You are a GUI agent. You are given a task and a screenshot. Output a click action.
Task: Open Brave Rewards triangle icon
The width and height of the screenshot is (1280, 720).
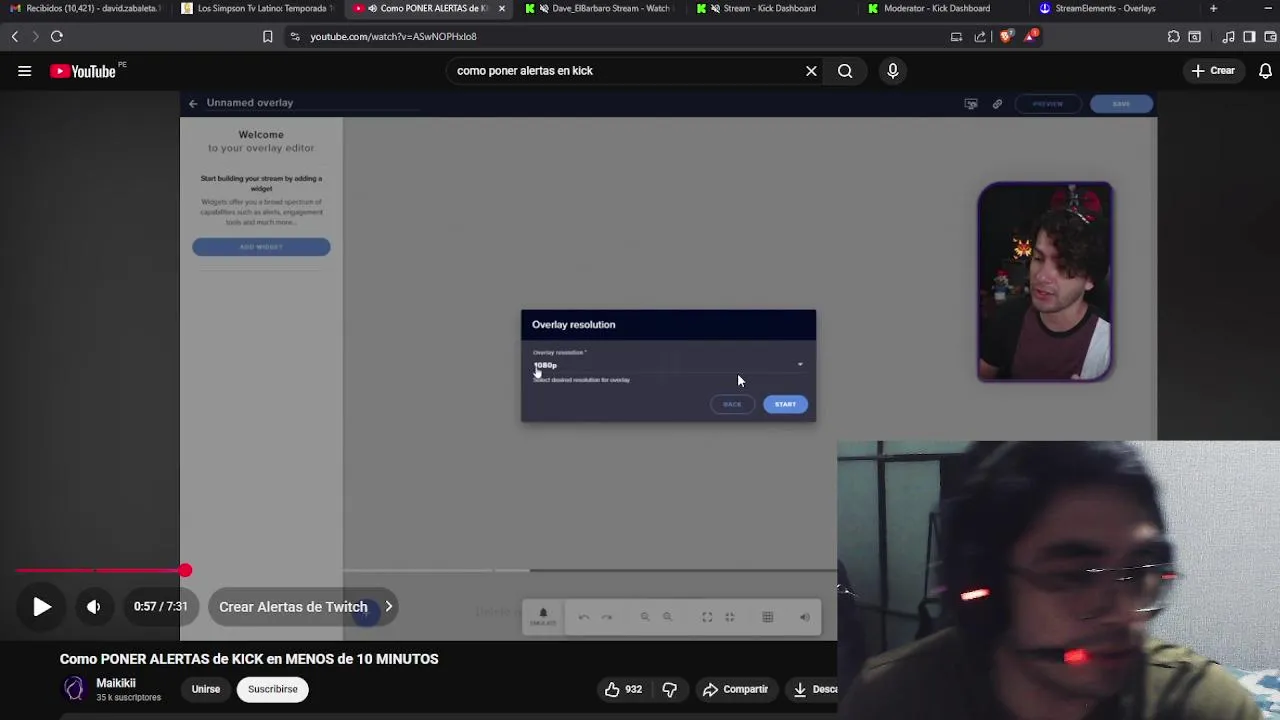point(1030,36)
